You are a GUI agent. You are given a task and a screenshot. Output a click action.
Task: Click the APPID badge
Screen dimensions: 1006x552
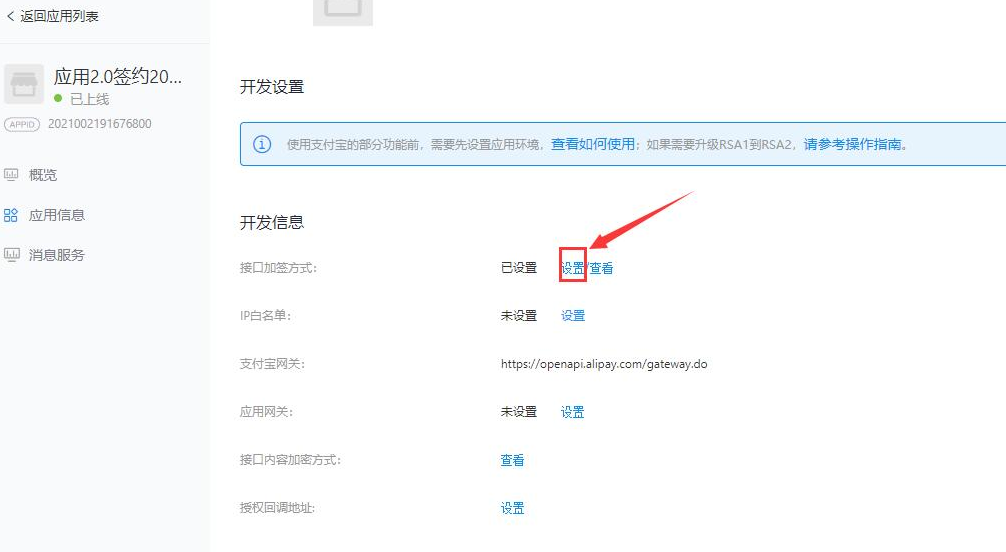coord(22,125)
